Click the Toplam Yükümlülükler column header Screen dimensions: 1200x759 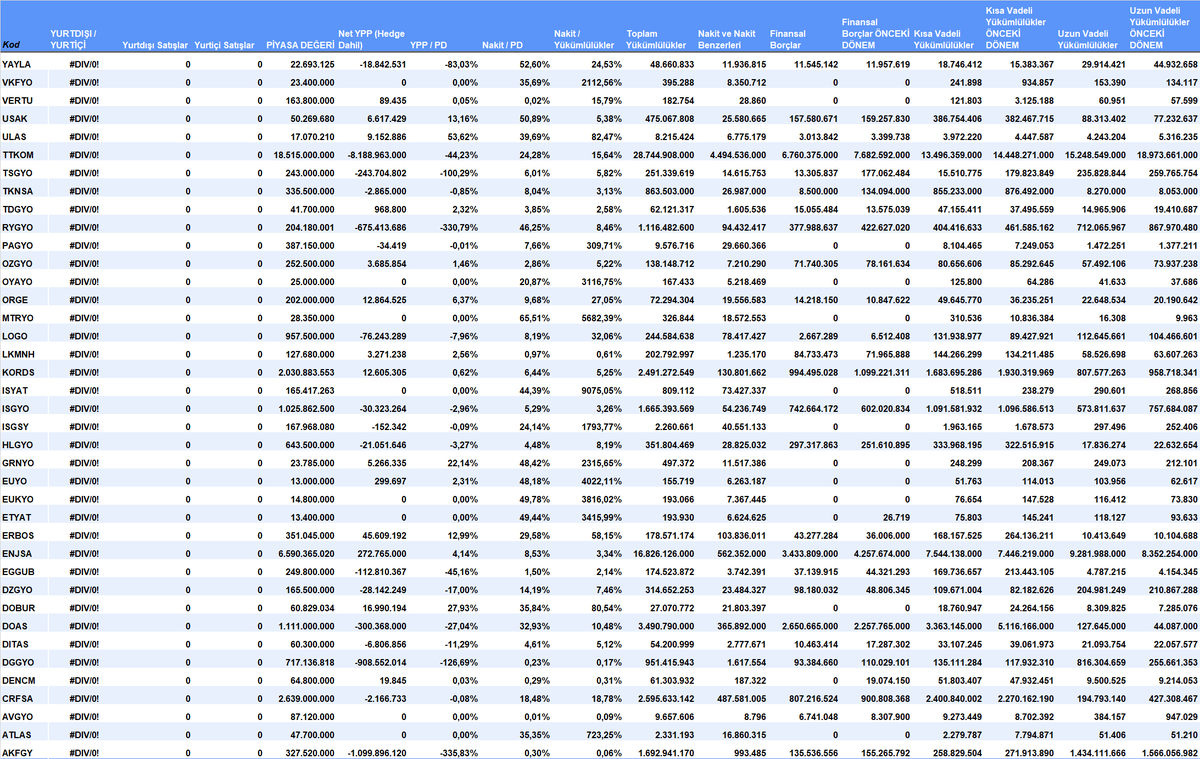[656, 39]
